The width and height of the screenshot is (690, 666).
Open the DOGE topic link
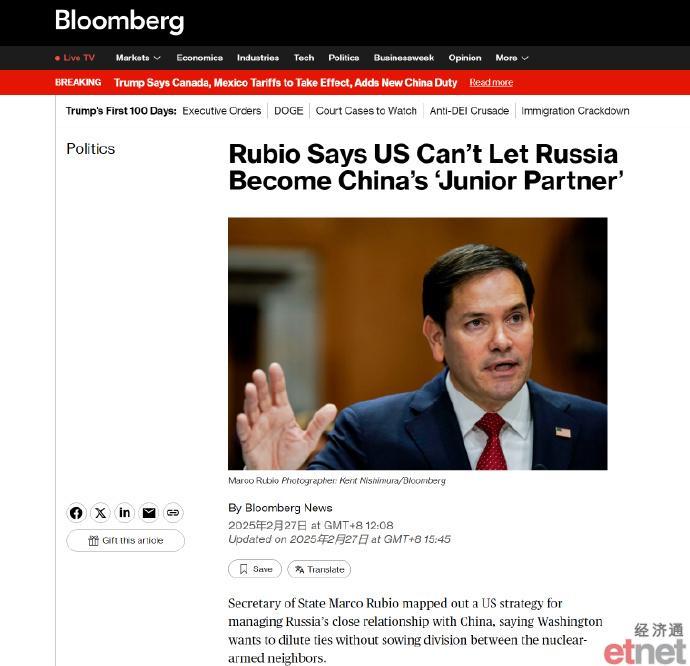pos(289,111)
